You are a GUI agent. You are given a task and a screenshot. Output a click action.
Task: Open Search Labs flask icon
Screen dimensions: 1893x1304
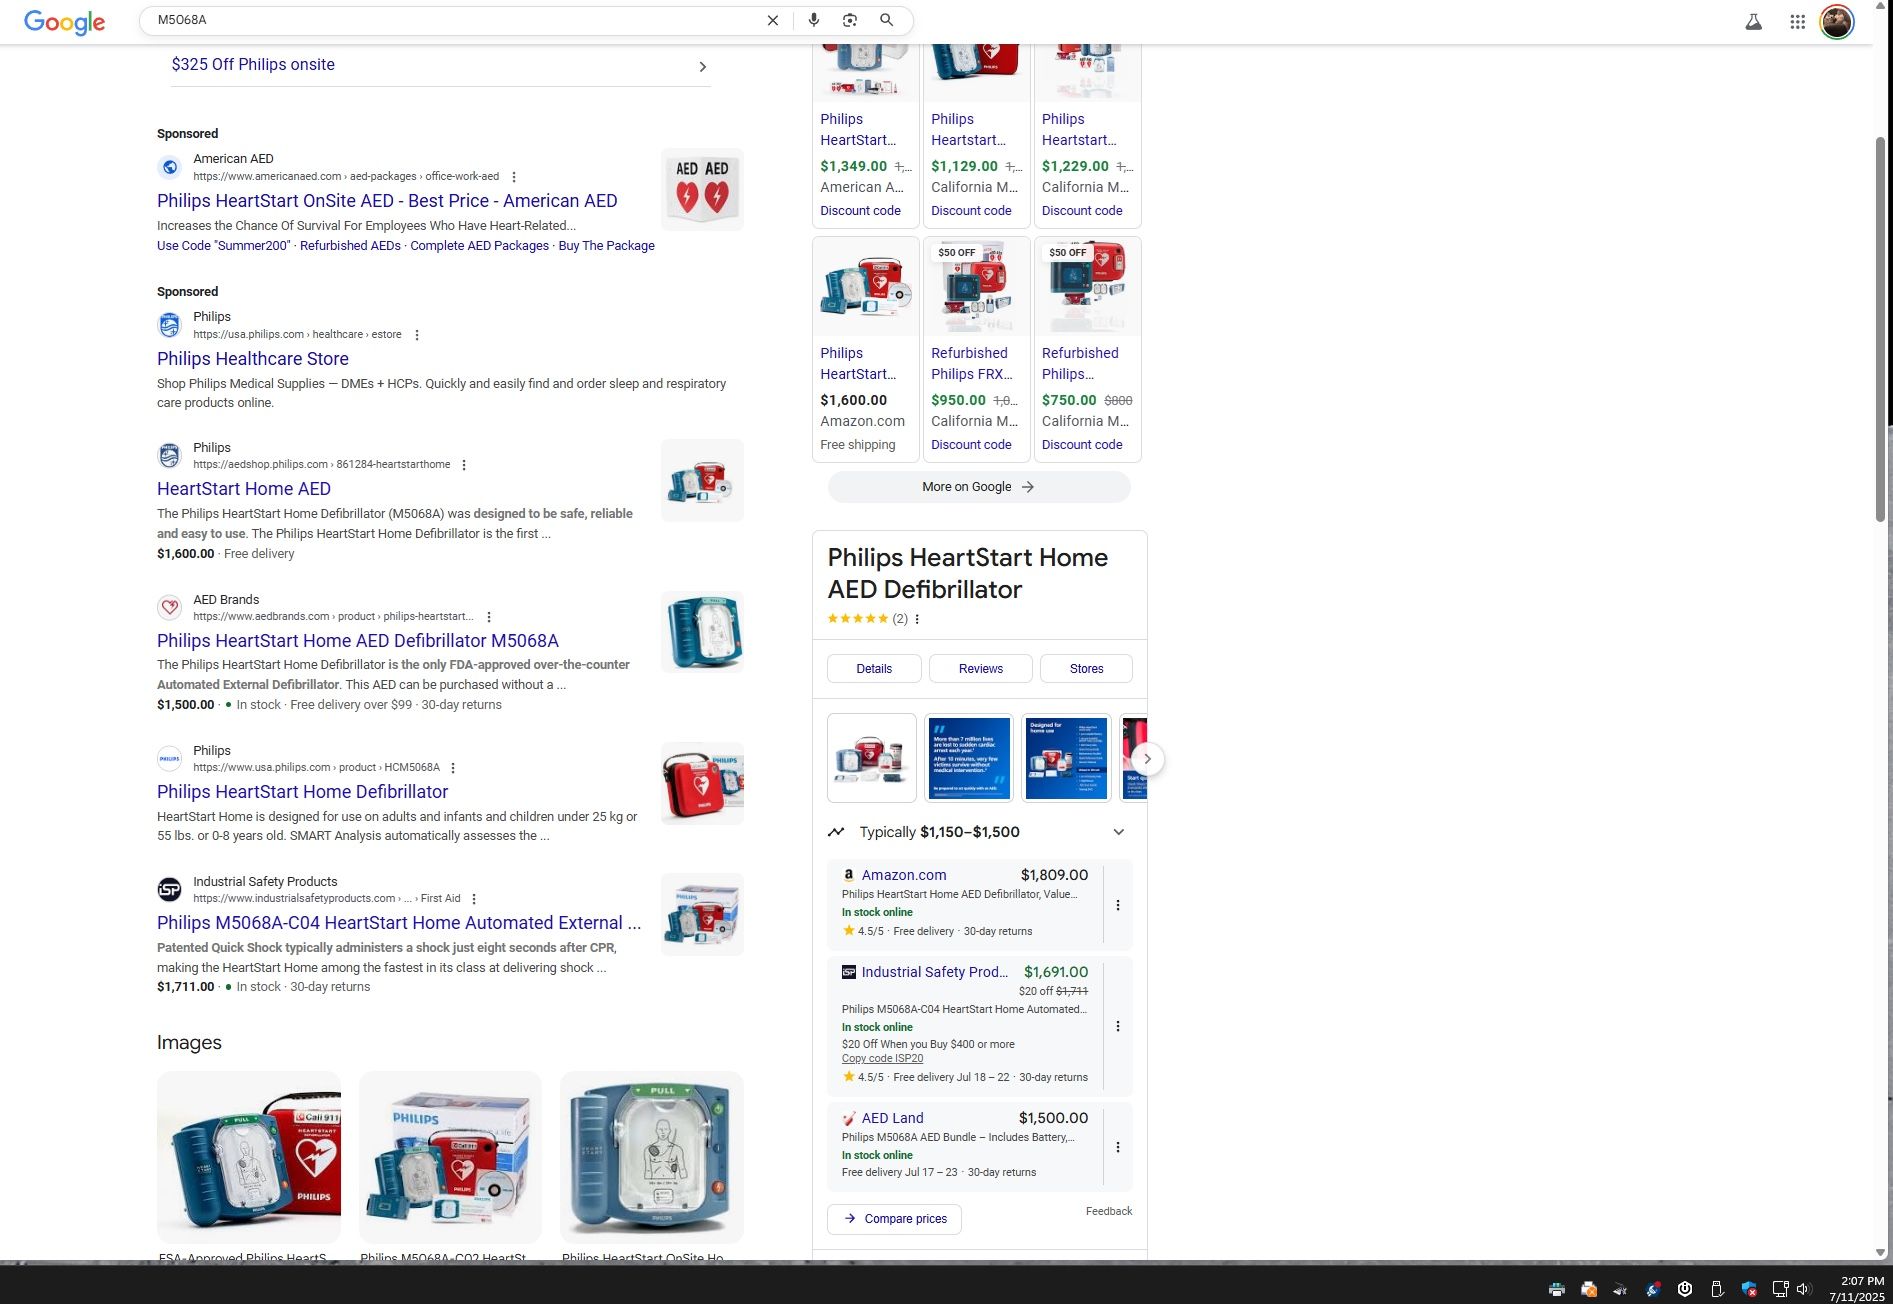(1753, 21)
